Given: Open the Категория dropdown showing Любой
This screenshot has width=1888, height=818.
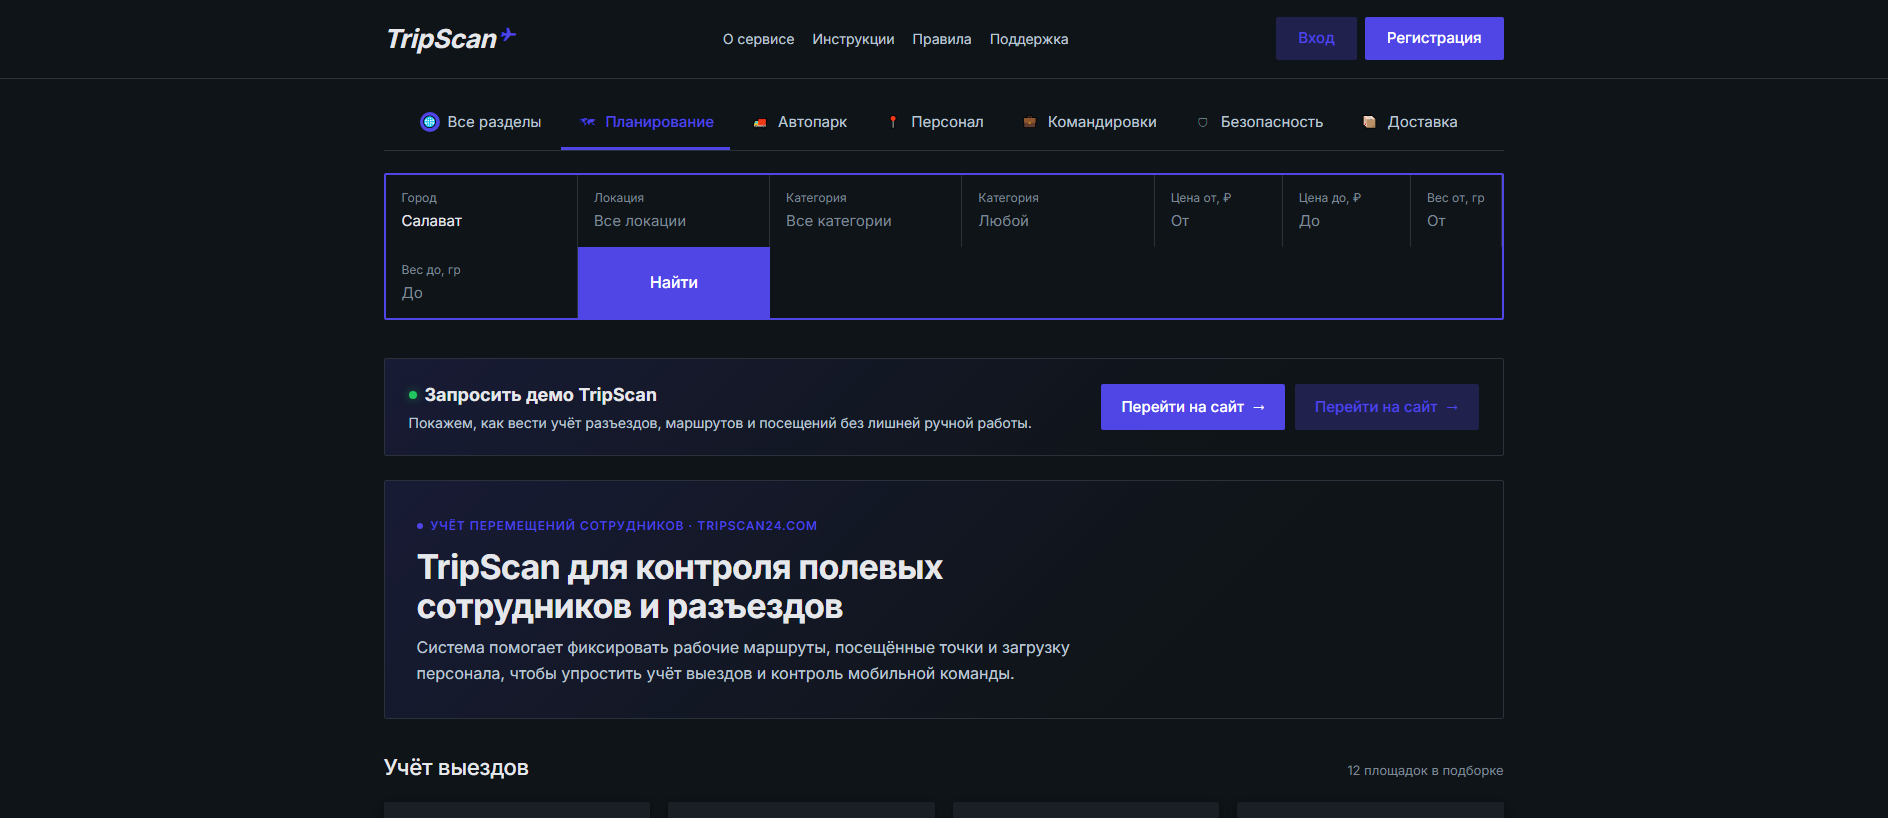Looking at the screenshot, I should coord(1058,211).
